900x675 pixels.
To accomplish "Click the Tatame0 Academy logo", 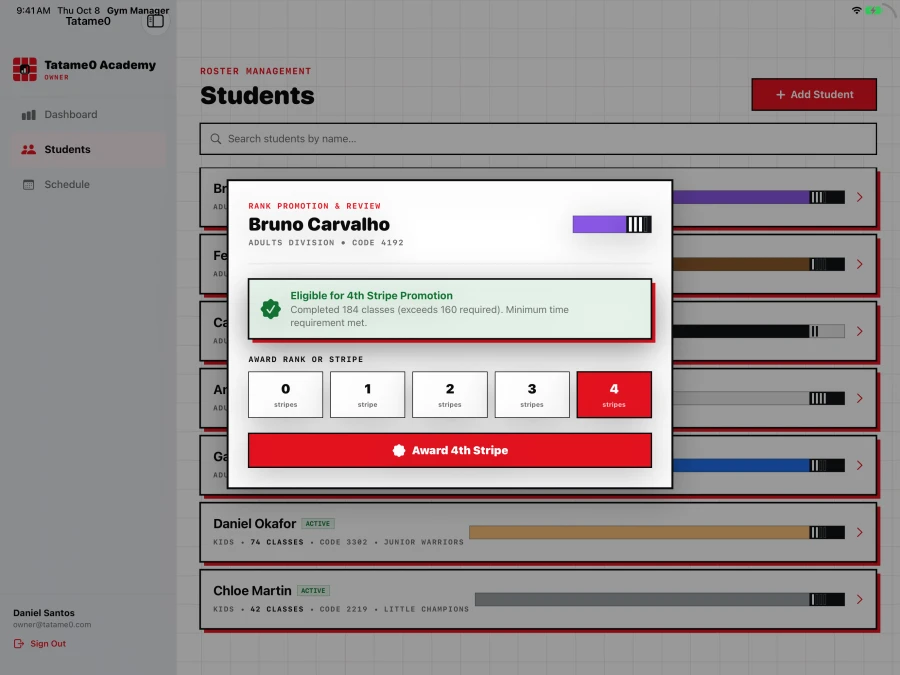I will (x=25, y=69).
